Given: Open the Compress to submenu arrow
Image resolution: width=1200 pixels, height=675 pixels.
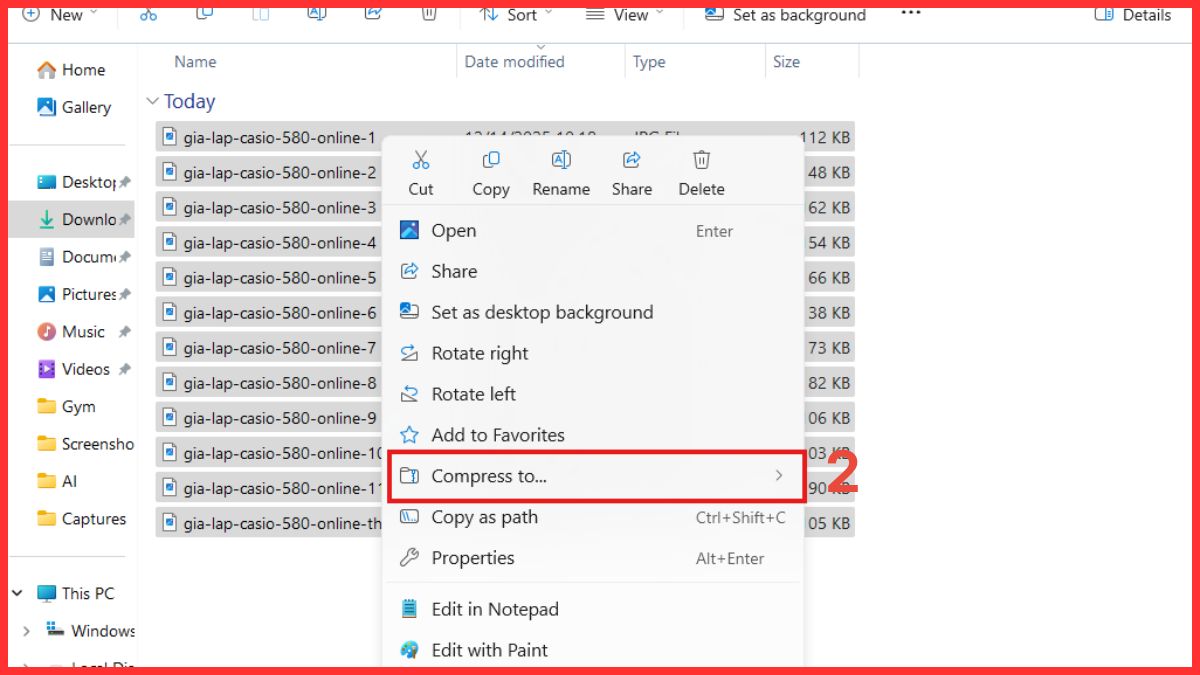Looking at the screenshot, I should [x=780, y=477].
